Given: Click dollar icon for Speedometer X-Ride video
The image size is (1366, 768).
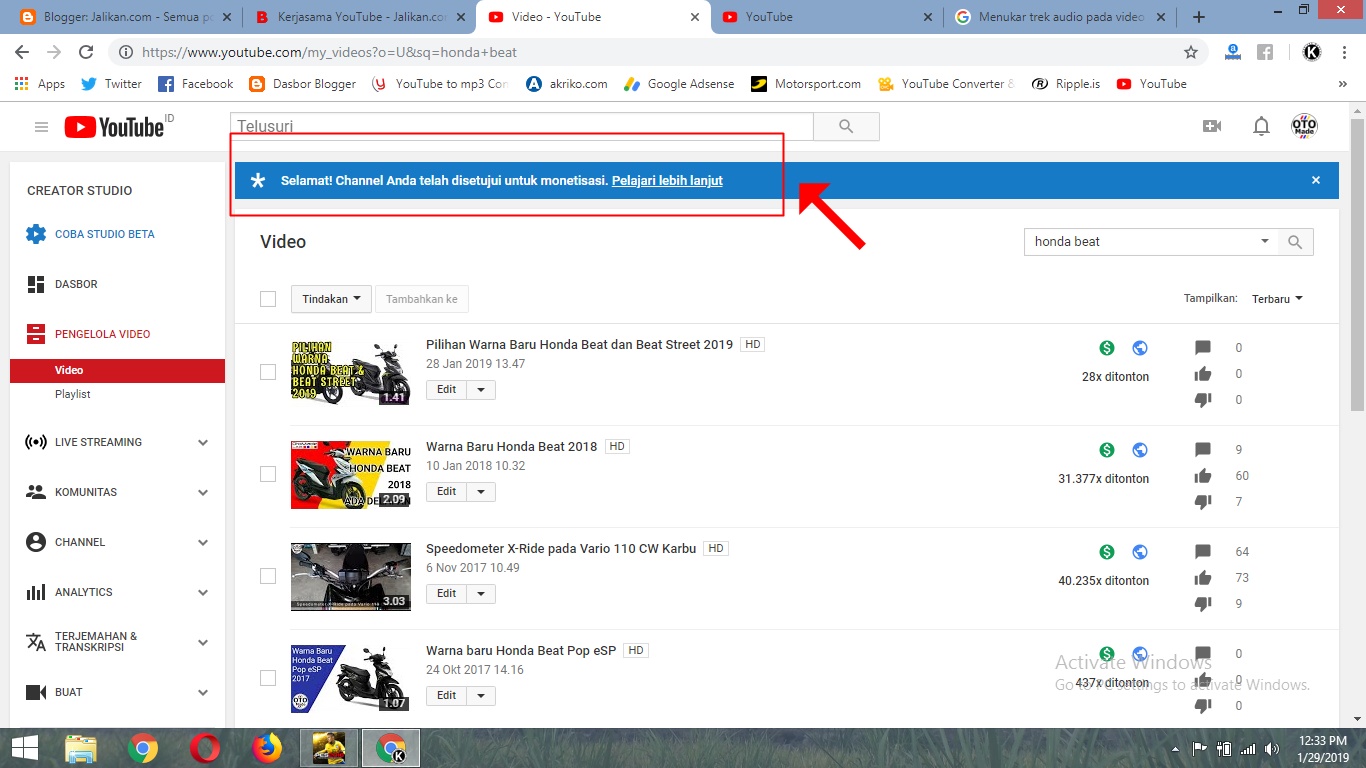Looking at the screenshot, I should click(1107, 552).
